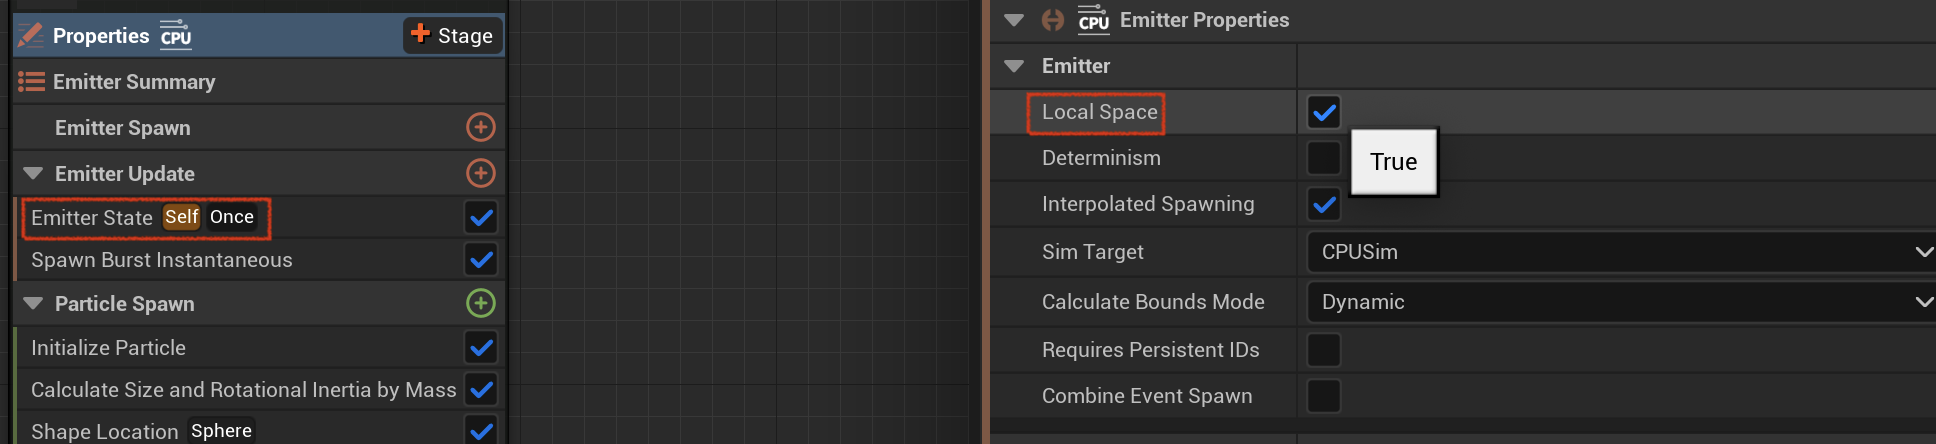Select the Initialize Particle module

coord(108,348)
